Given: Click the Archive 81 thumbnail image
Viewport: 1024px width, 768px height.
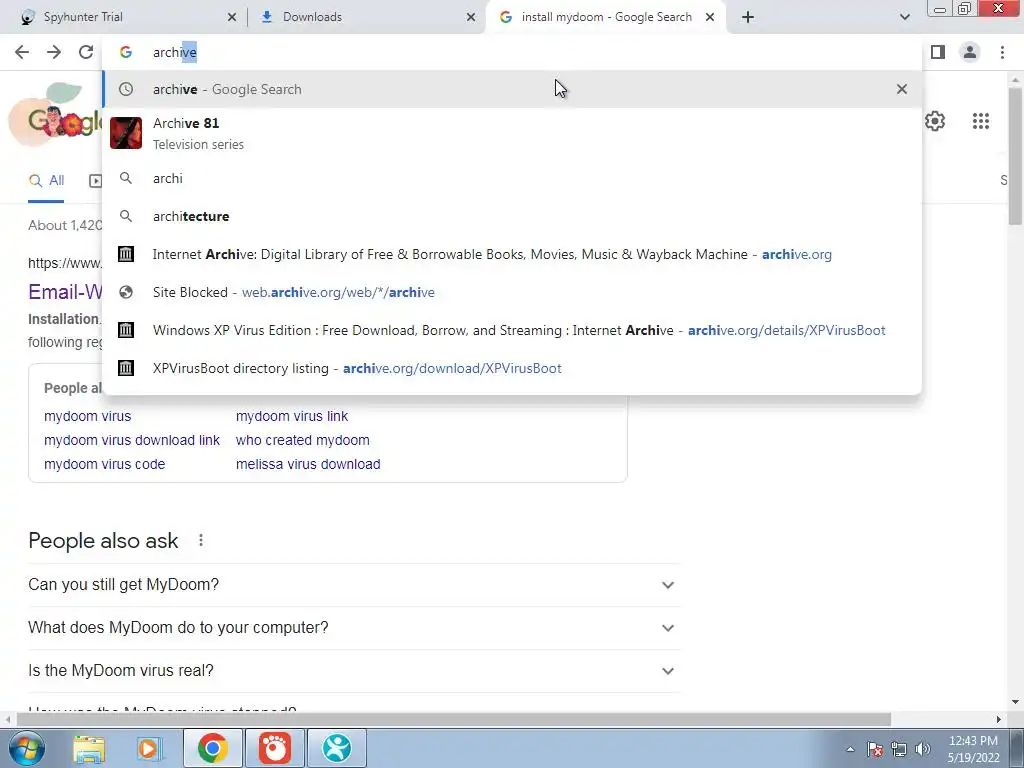Looking at the screenshot, I should (126, 133).
